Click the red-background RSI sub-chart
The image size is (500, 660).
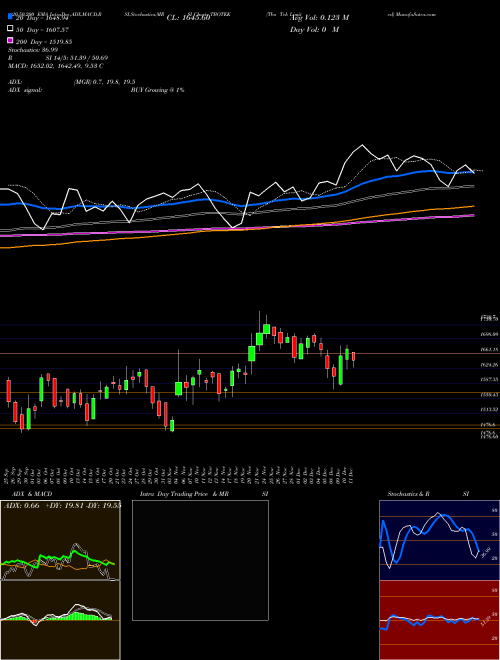[x=439, y=620]
